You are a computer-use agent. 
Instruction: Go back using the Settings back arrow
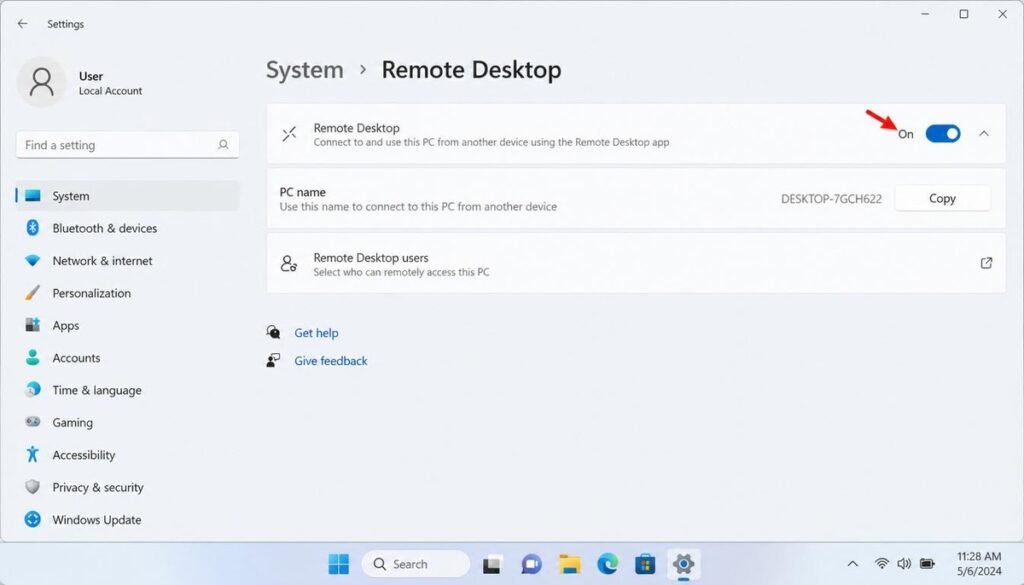coord(23,24)
